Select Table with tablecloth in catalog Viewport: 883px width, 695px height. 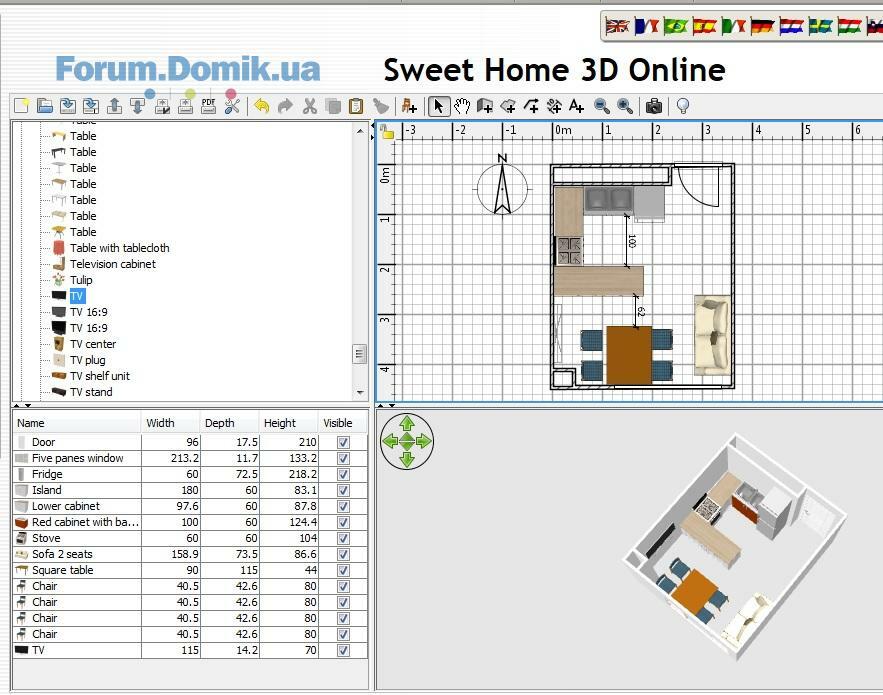pos(119,248)
